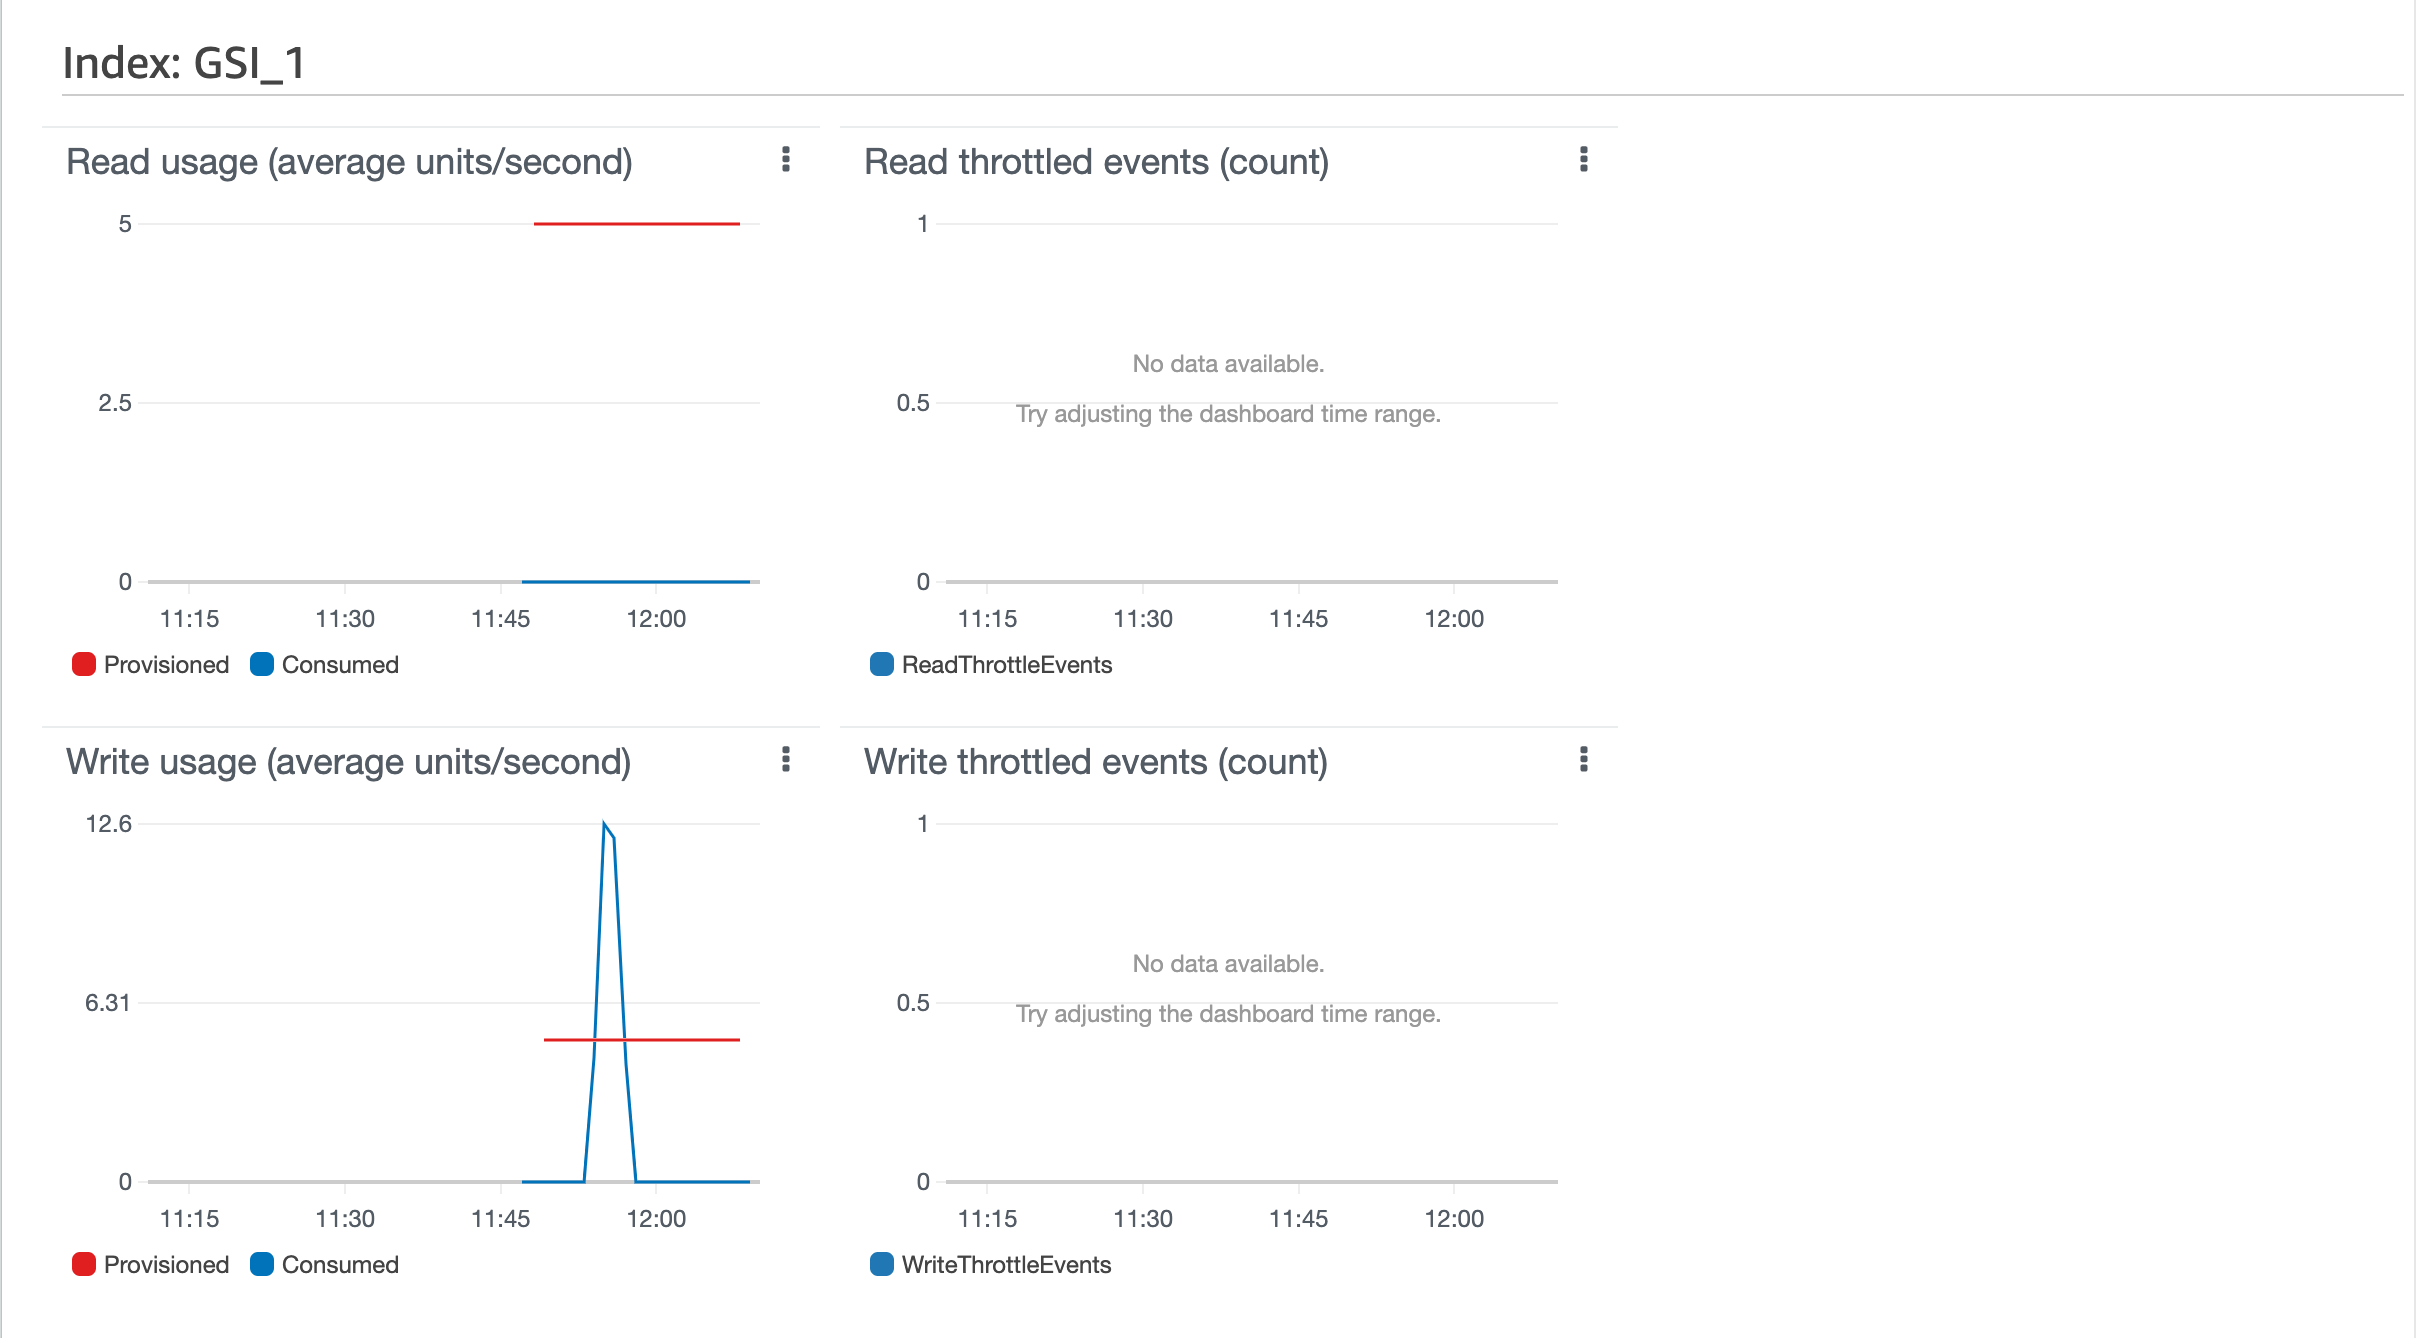Click the 12.6 y-axis value

click(x=109, y=824)
